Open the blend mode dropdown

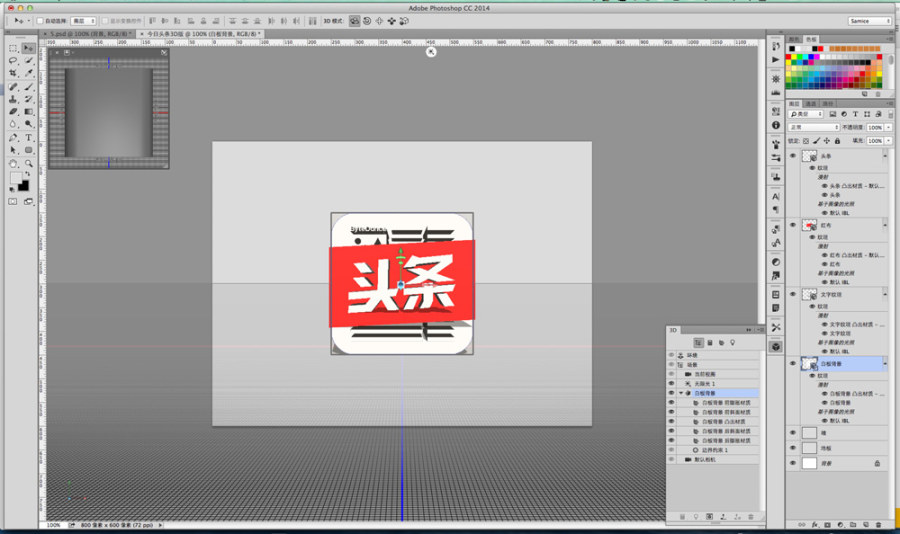click(x=814, y=127)
